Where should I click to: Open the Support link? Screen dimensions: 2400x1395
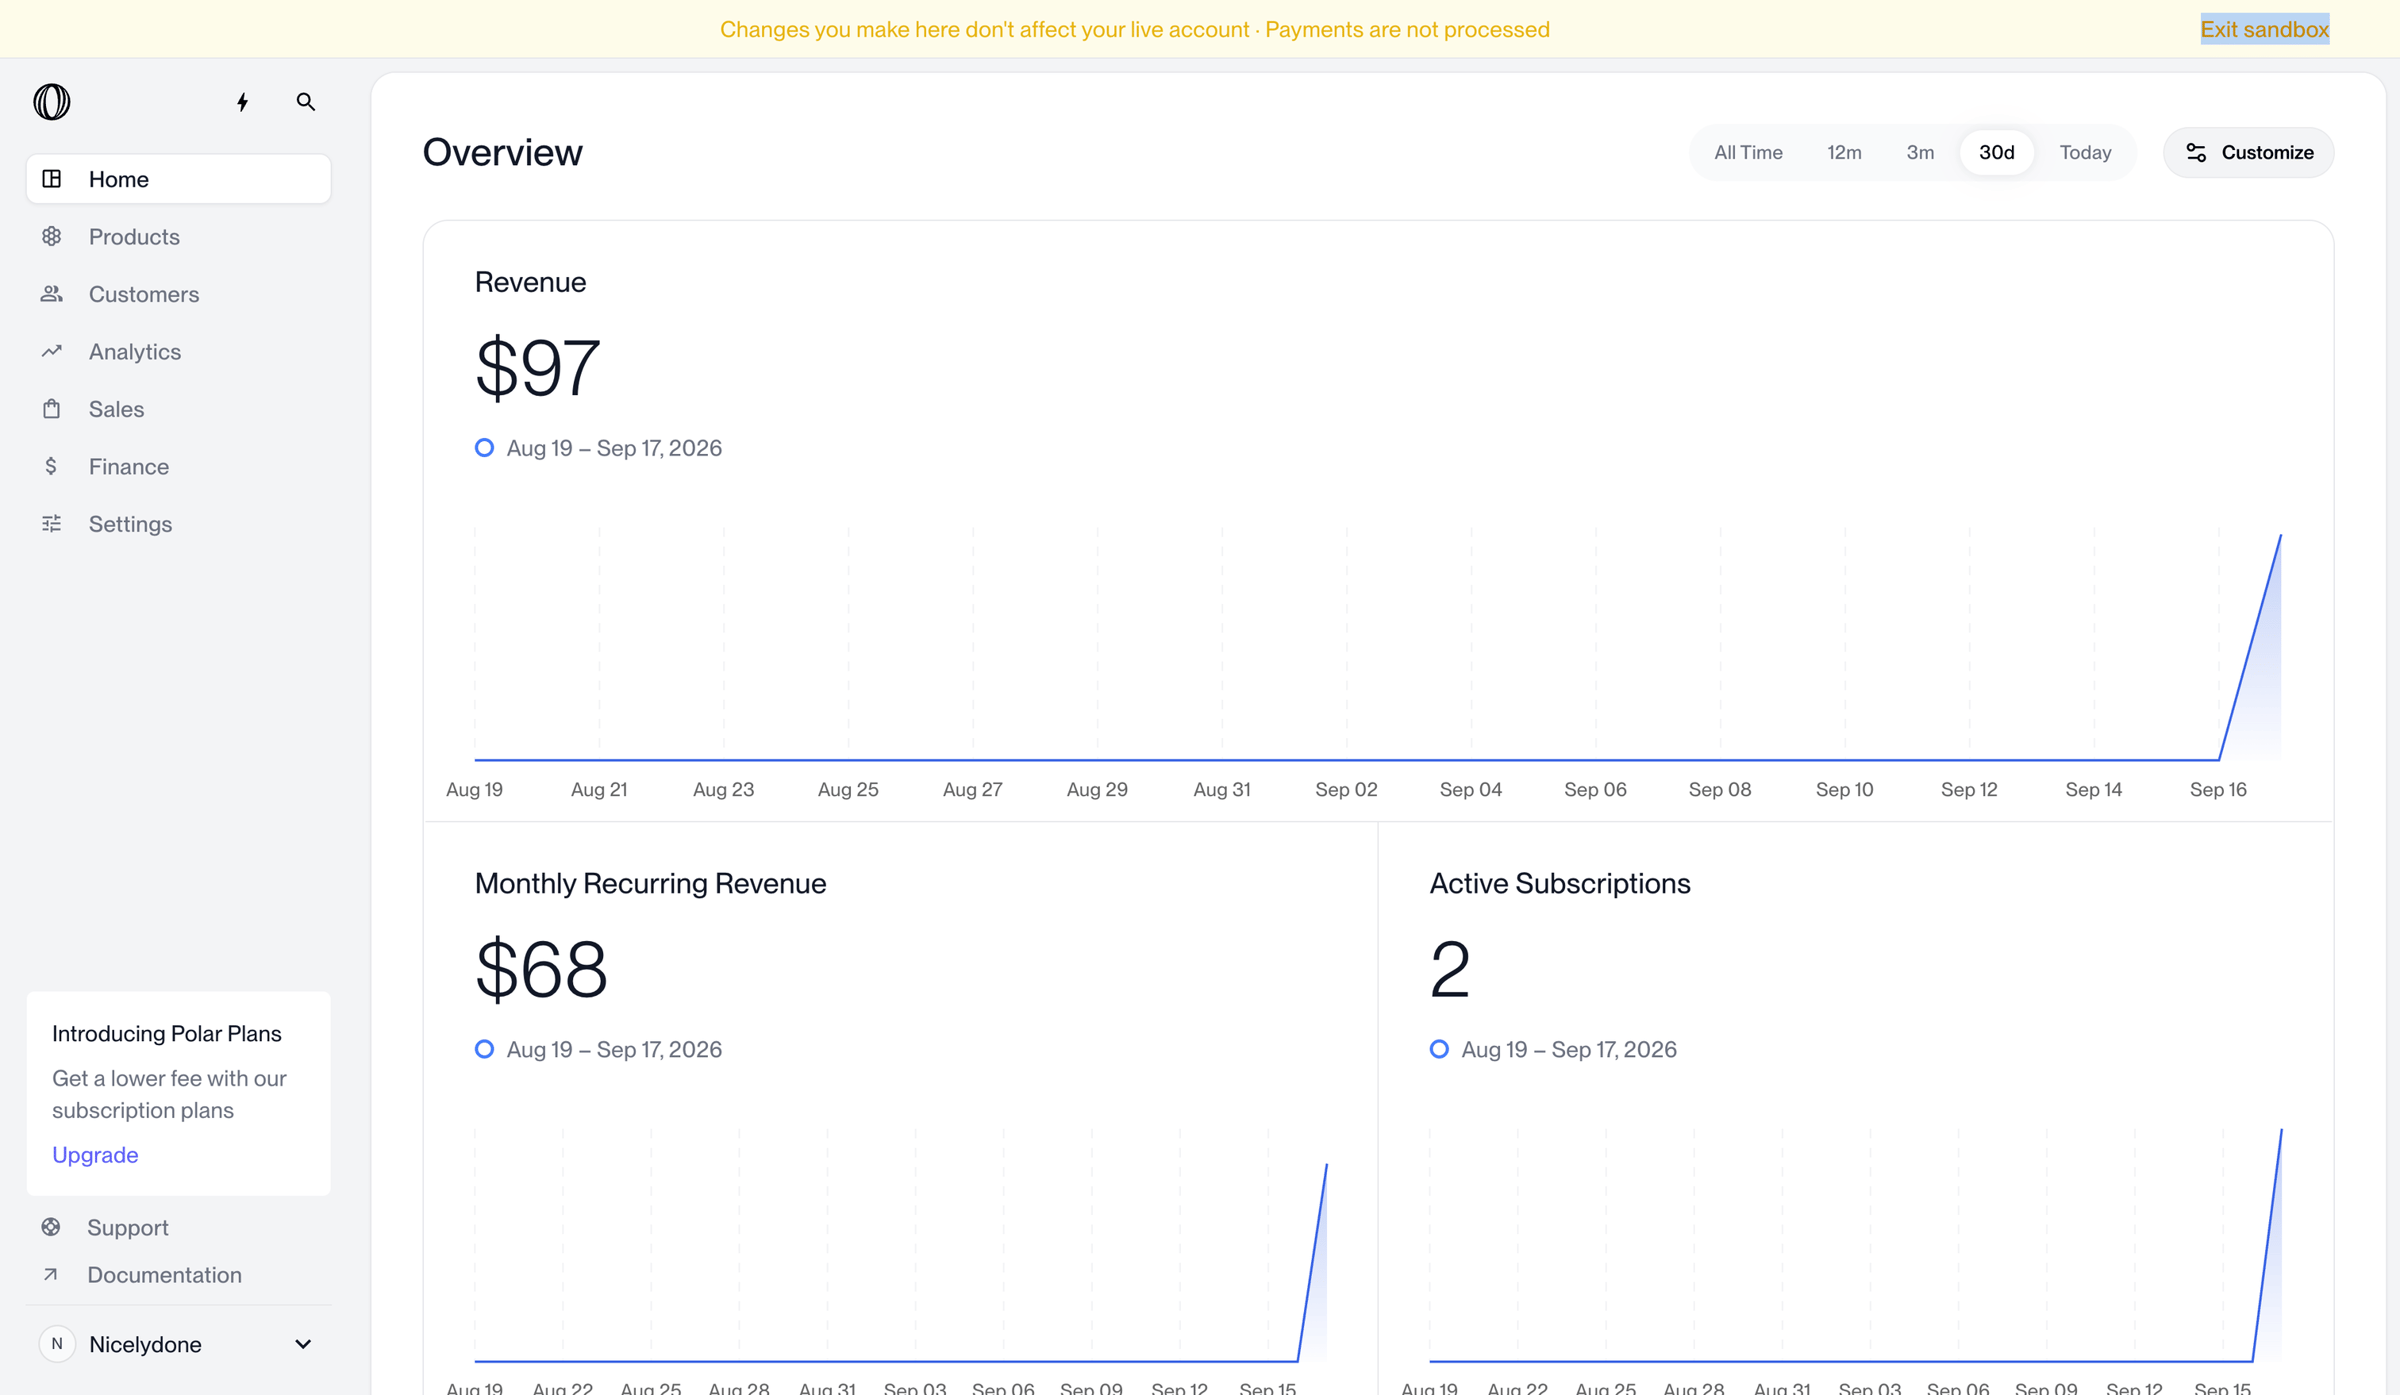[x=127, y=1227]
